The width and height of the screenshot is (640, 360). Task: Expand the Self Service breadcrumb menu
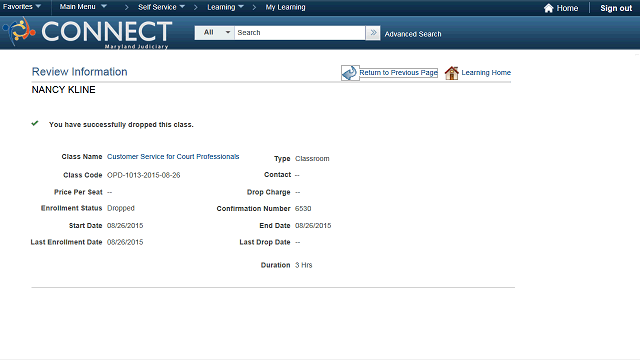161,7
